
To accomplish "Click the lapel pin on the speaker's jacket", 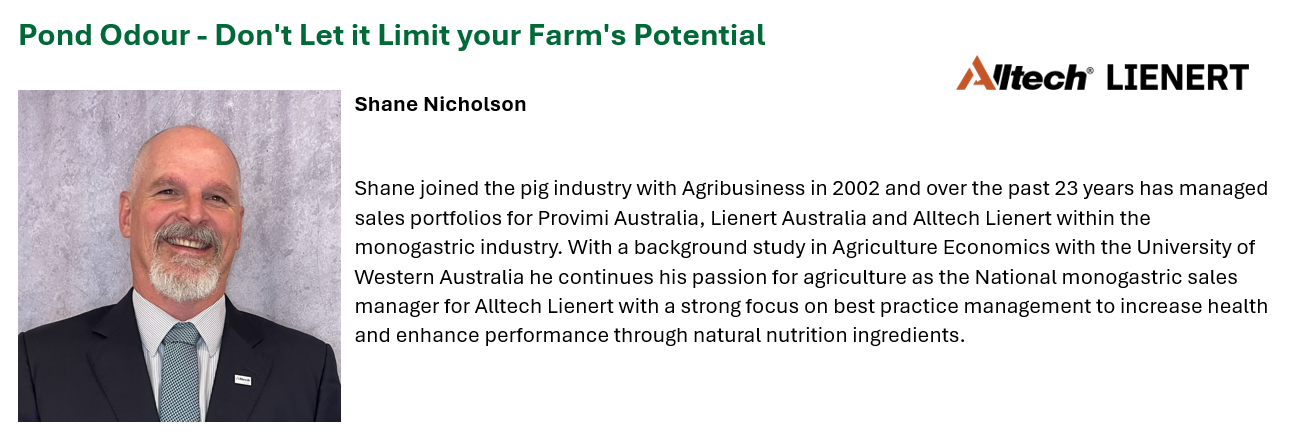I will point(243,378).
